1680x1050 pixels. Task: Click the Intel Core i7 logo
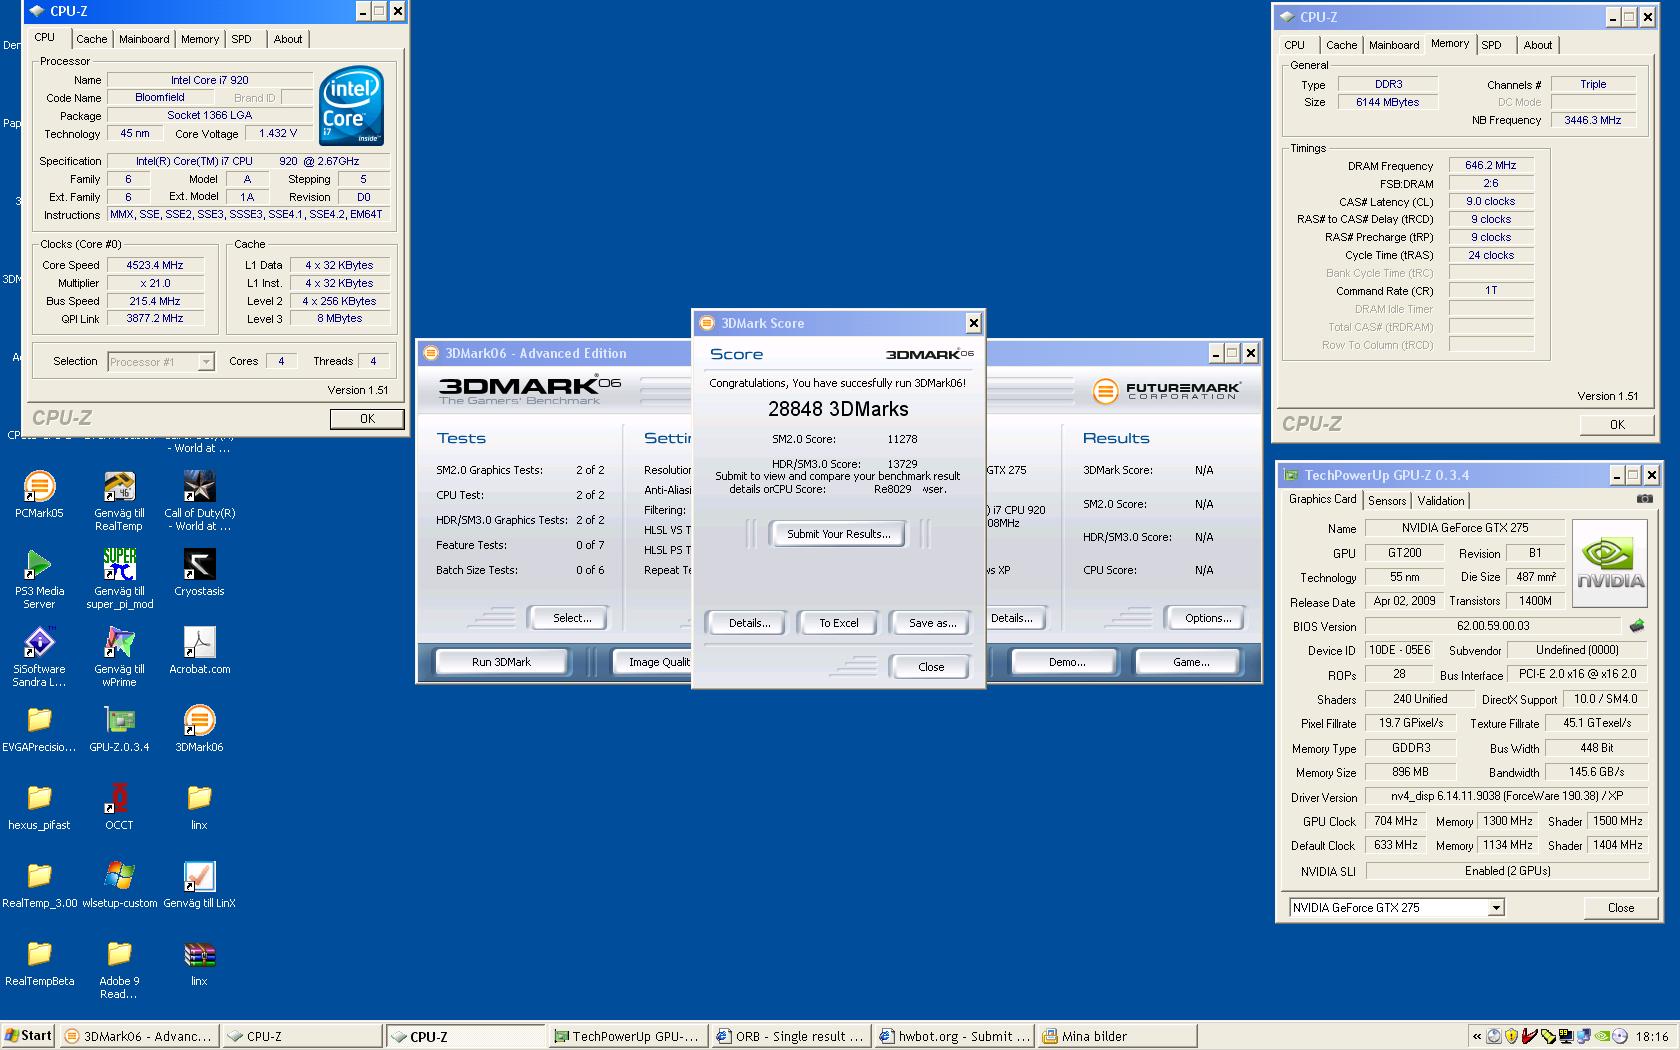tap(352, 106)
